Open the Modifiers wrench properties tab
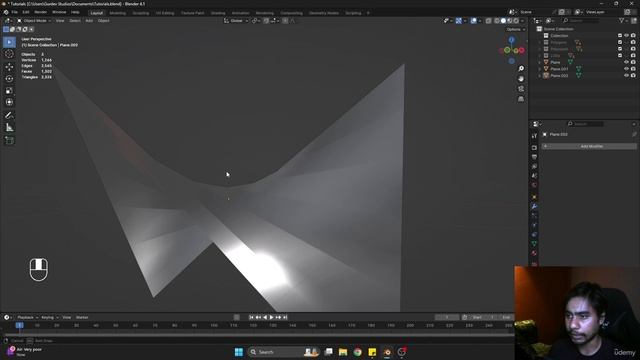This screenshot has width=640, height=360. [534, 207]
